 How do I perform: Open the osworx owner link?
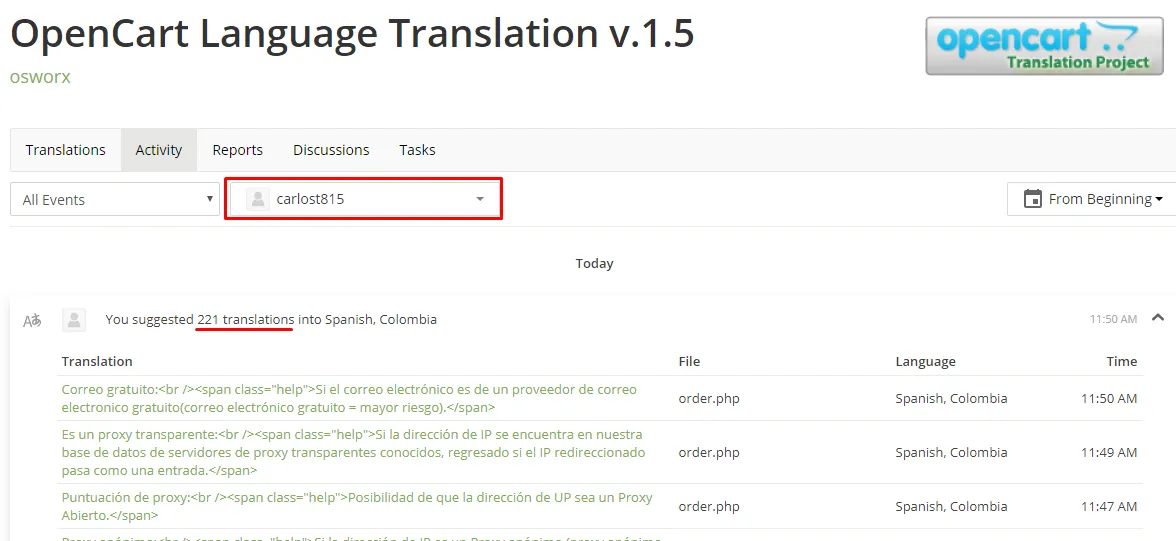coord(40,77)
